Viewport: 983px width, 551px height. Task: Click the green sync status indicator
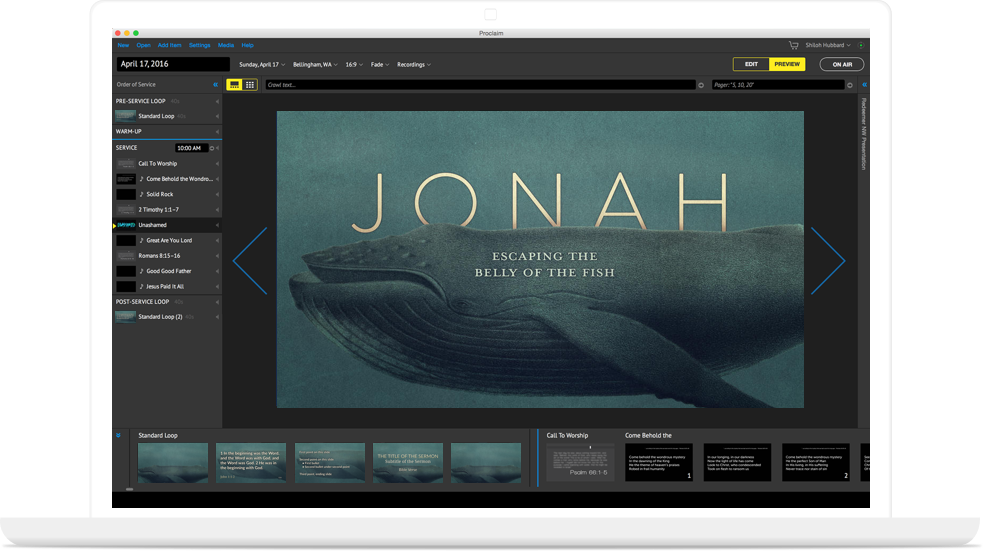pos(861,45)
